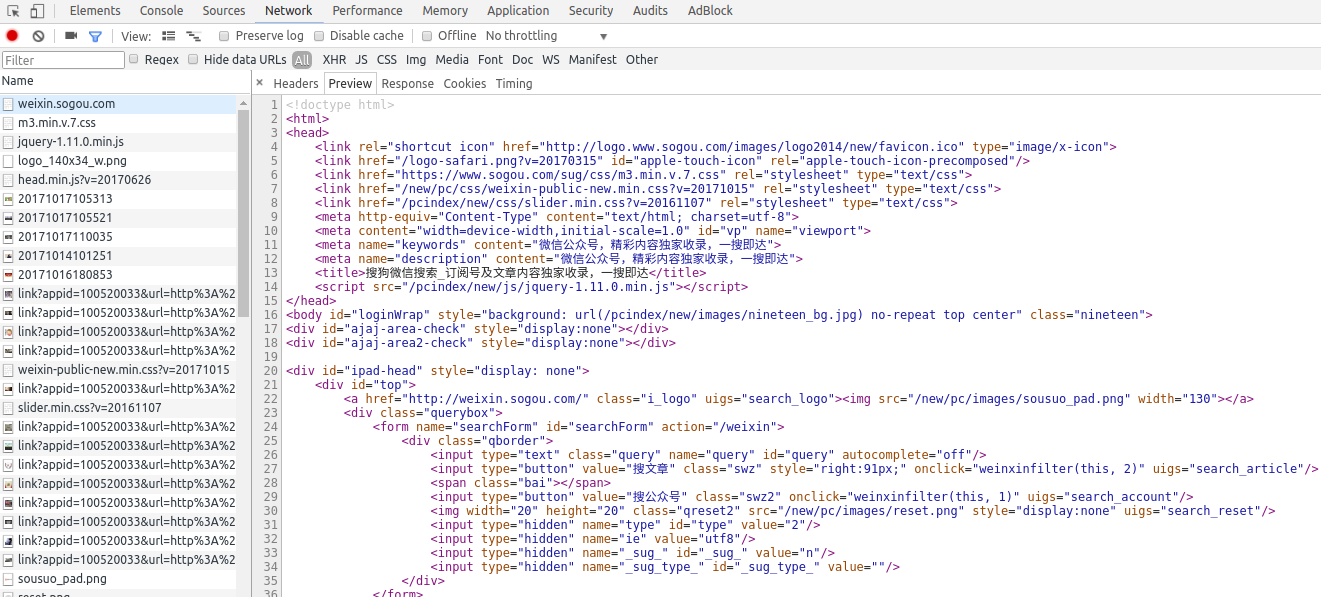Enable the Preserve log checkbox
Screen dimensions: 1321x597
point(225,36)
